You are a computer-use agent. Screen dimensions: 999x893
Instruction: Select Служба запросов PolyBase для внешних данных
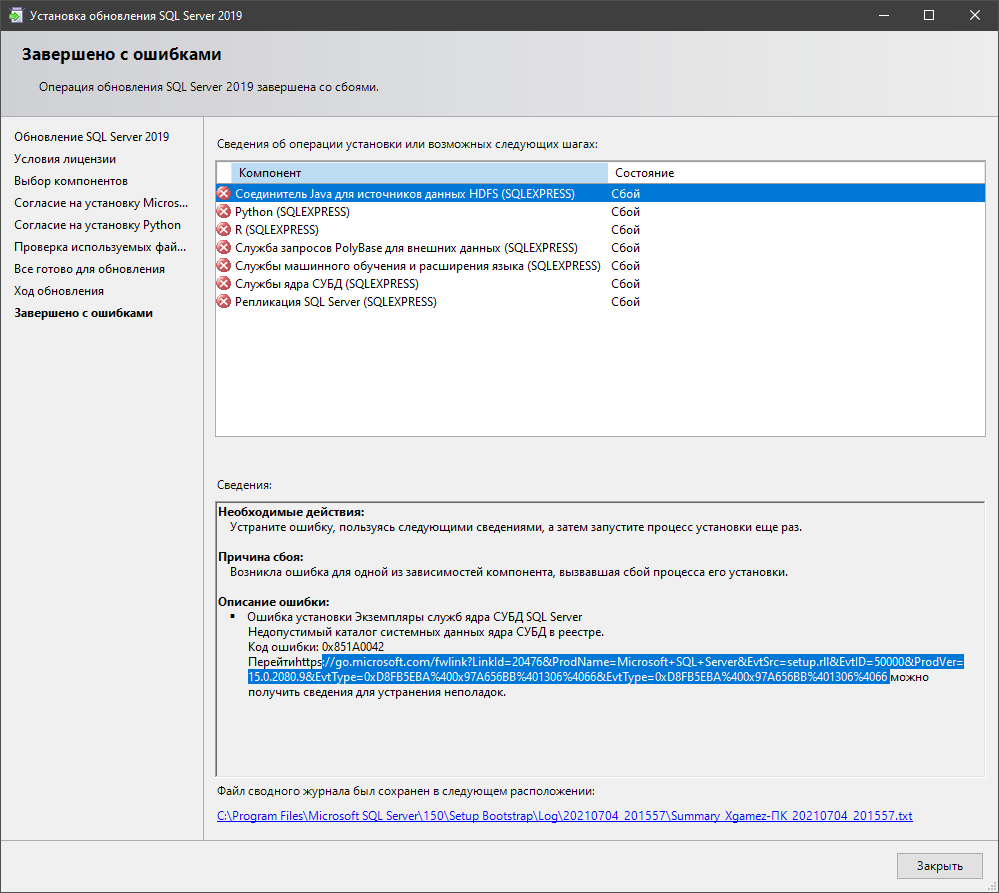click(600, 248)
